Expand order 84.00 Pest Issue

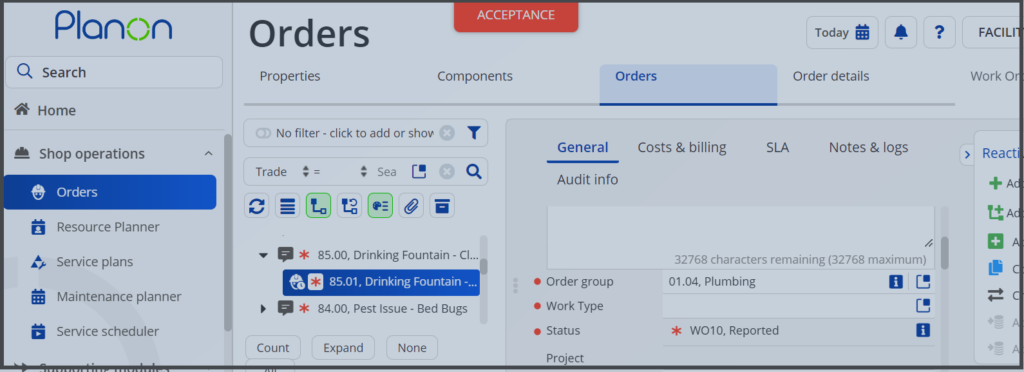pos(263,309)
